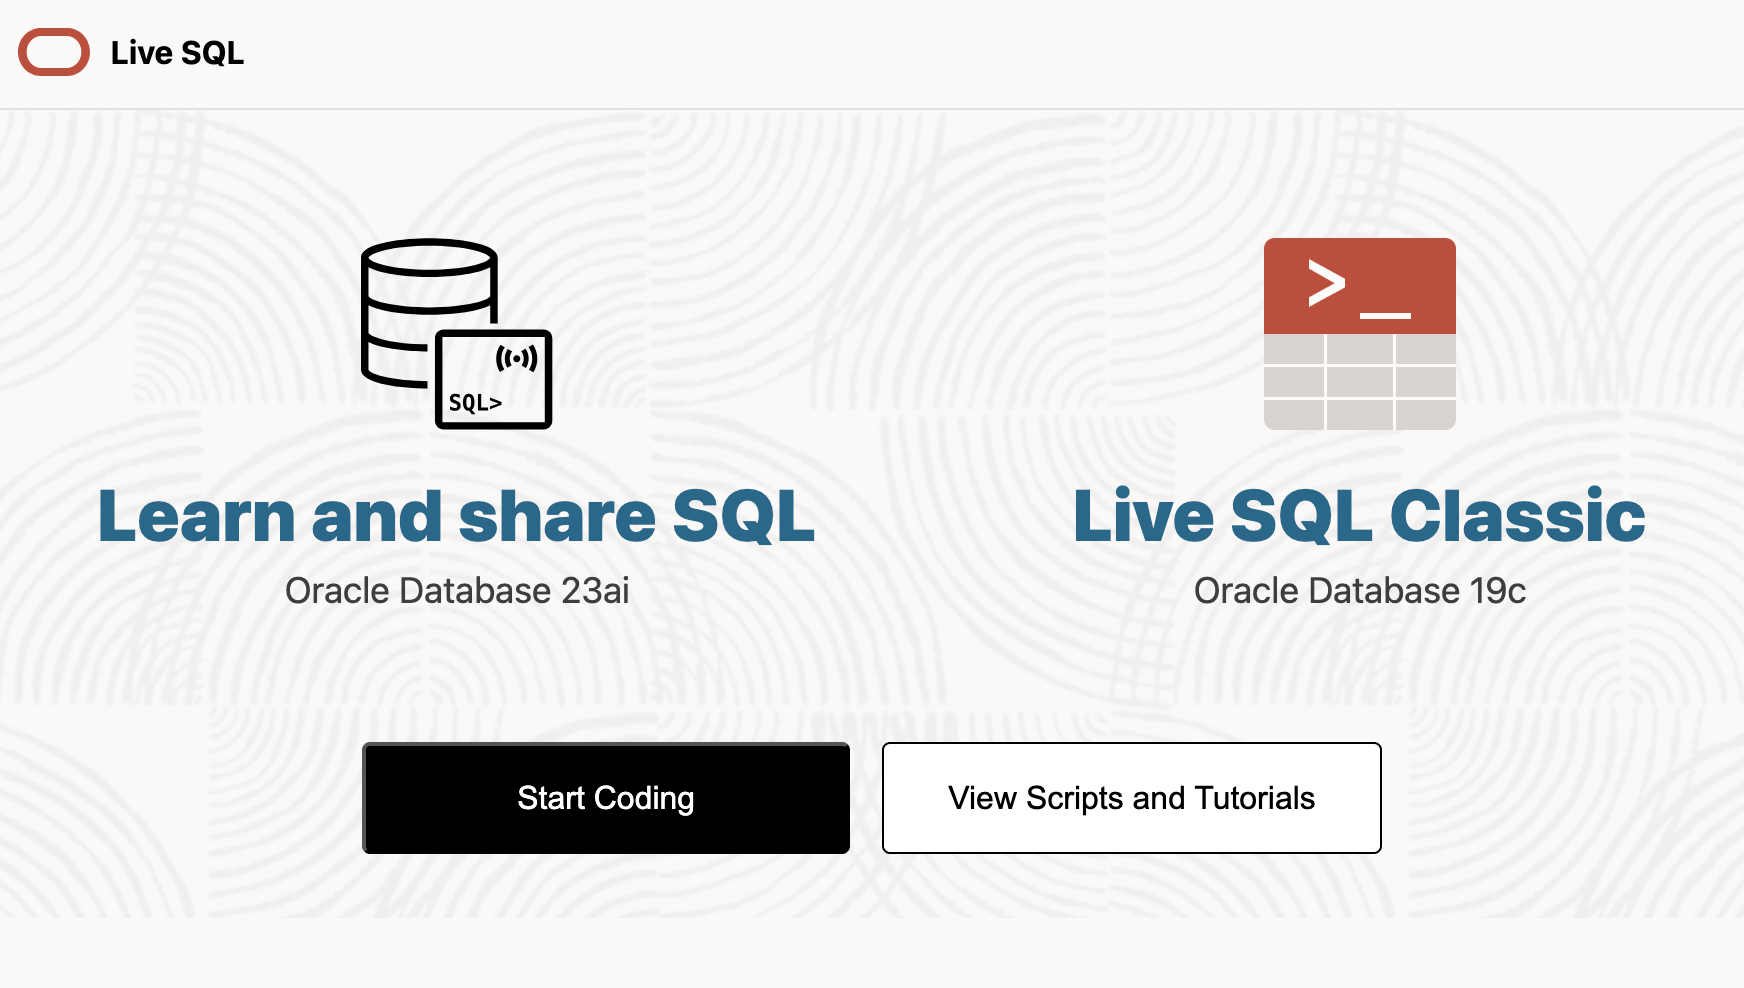Click the Live SQL header title
This screenshot has height=988, width=1744.
tap(177, 53)
